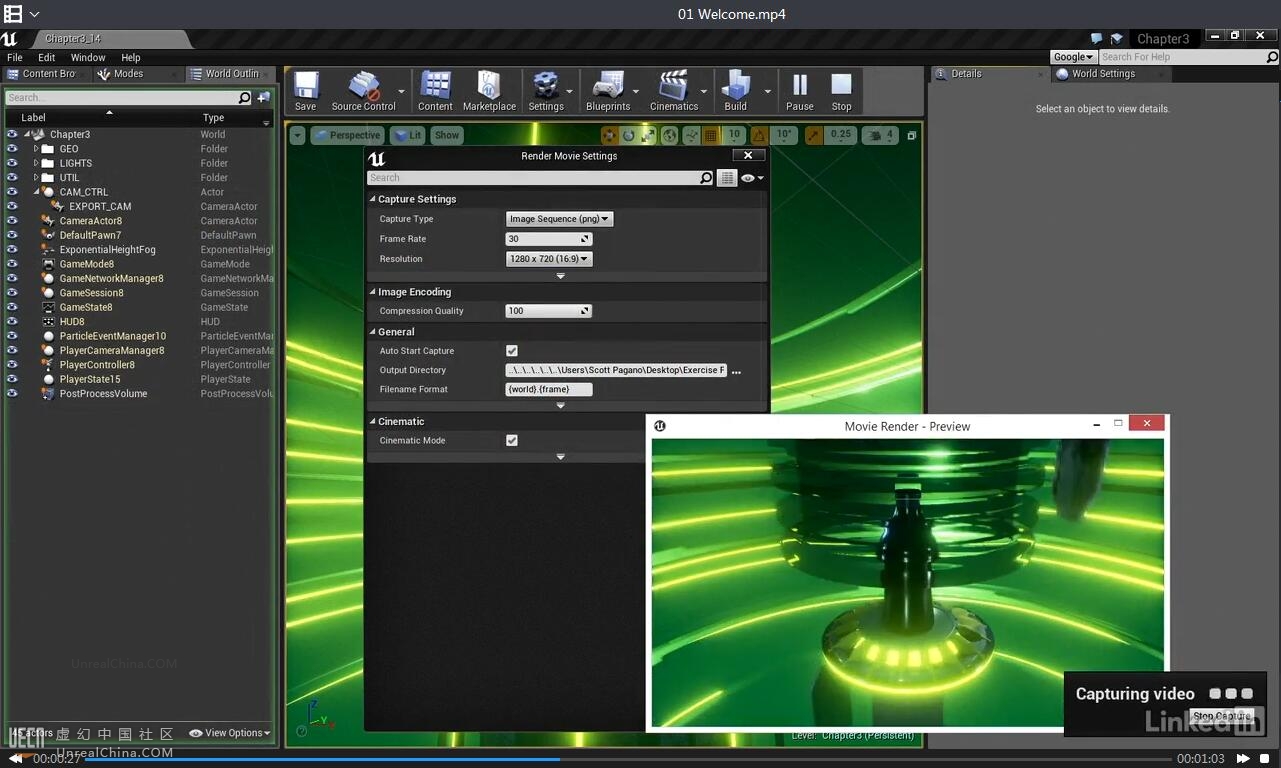1281x768 pixels.
Task: Toggle visibility of CameraActor8
Action: 12,221
